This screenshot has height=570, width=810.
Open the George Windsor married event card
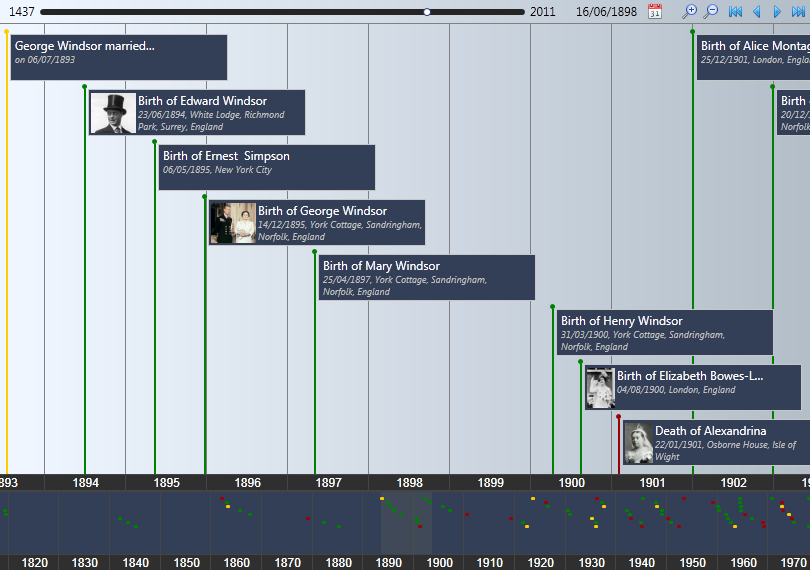click(x=119, y=57)
